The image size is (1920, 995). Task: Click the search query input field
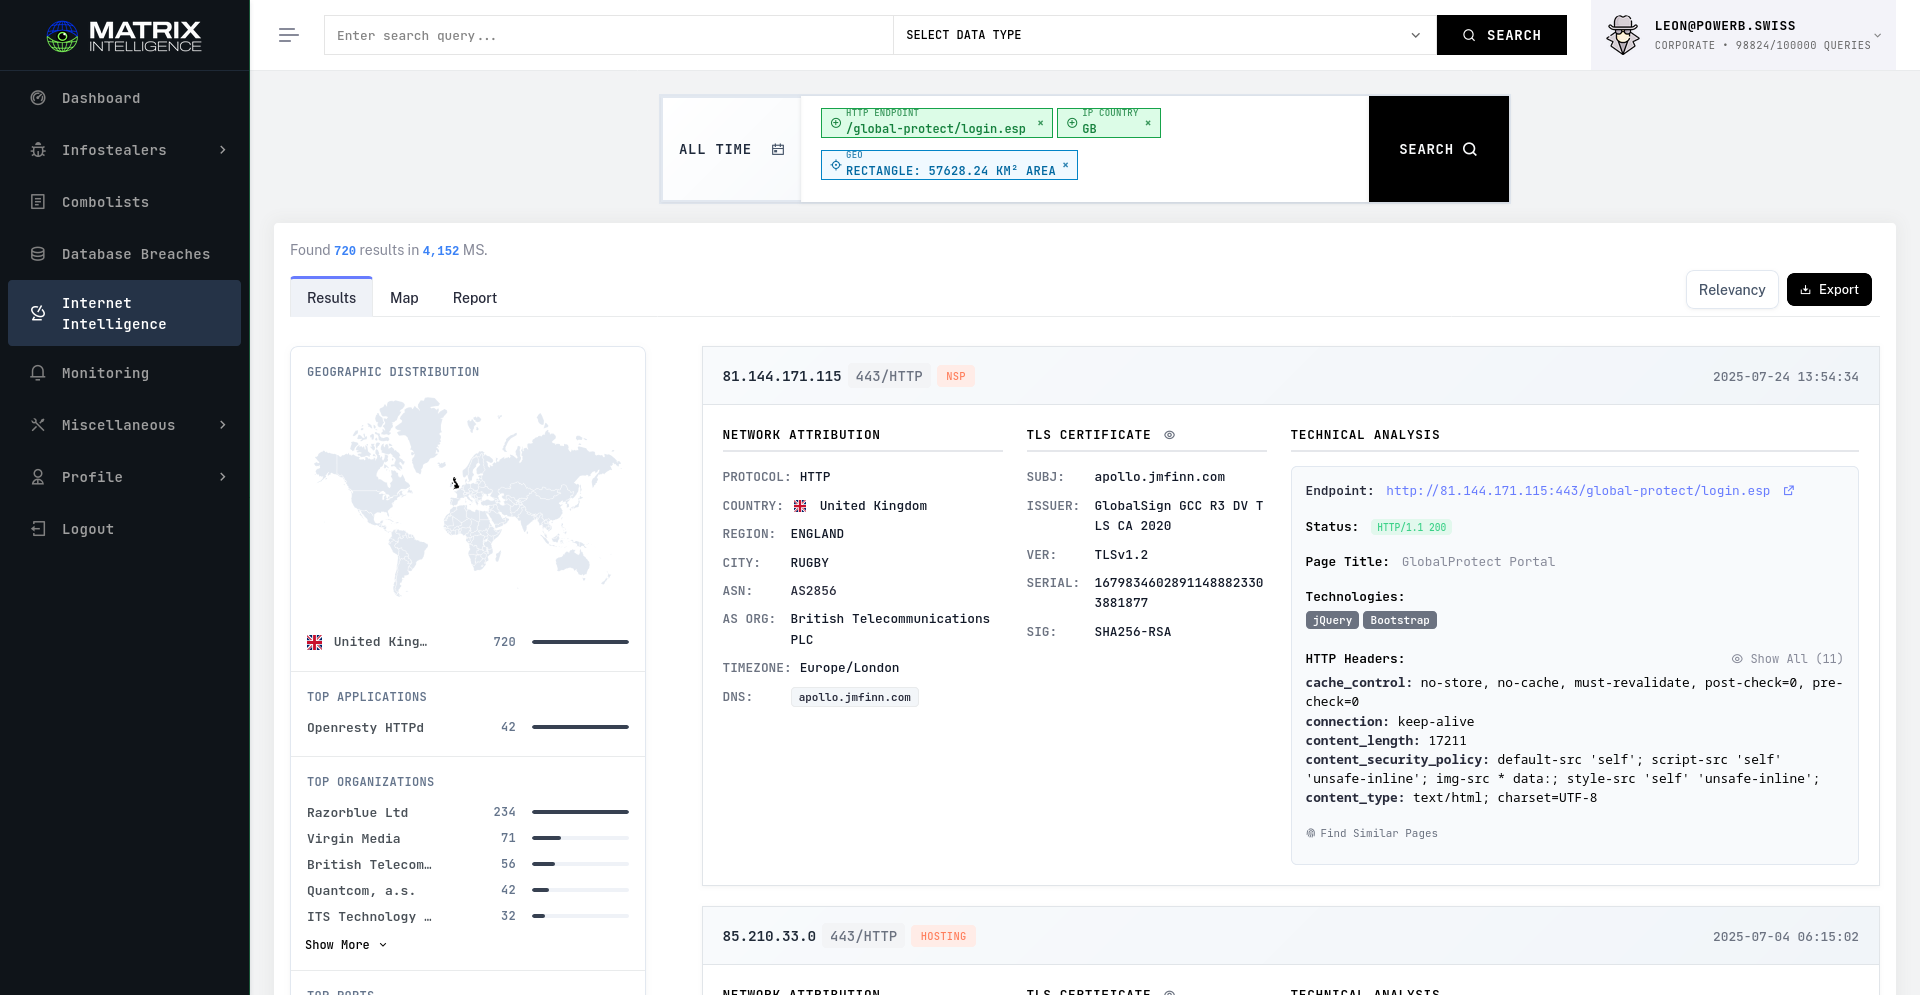coord(608,35)
